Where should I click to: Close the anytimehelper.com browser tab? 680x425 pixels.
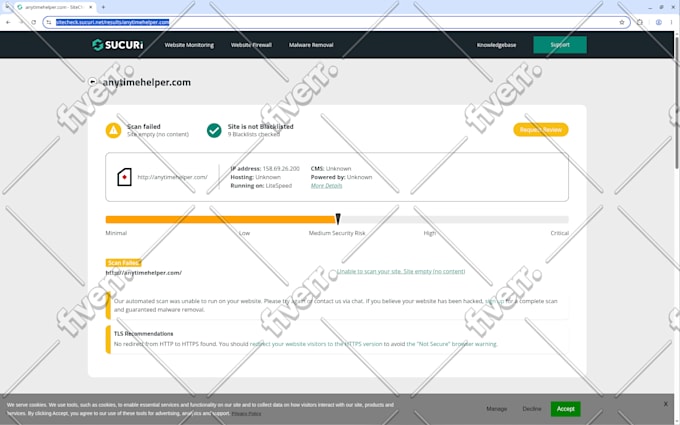click(90, 7)
